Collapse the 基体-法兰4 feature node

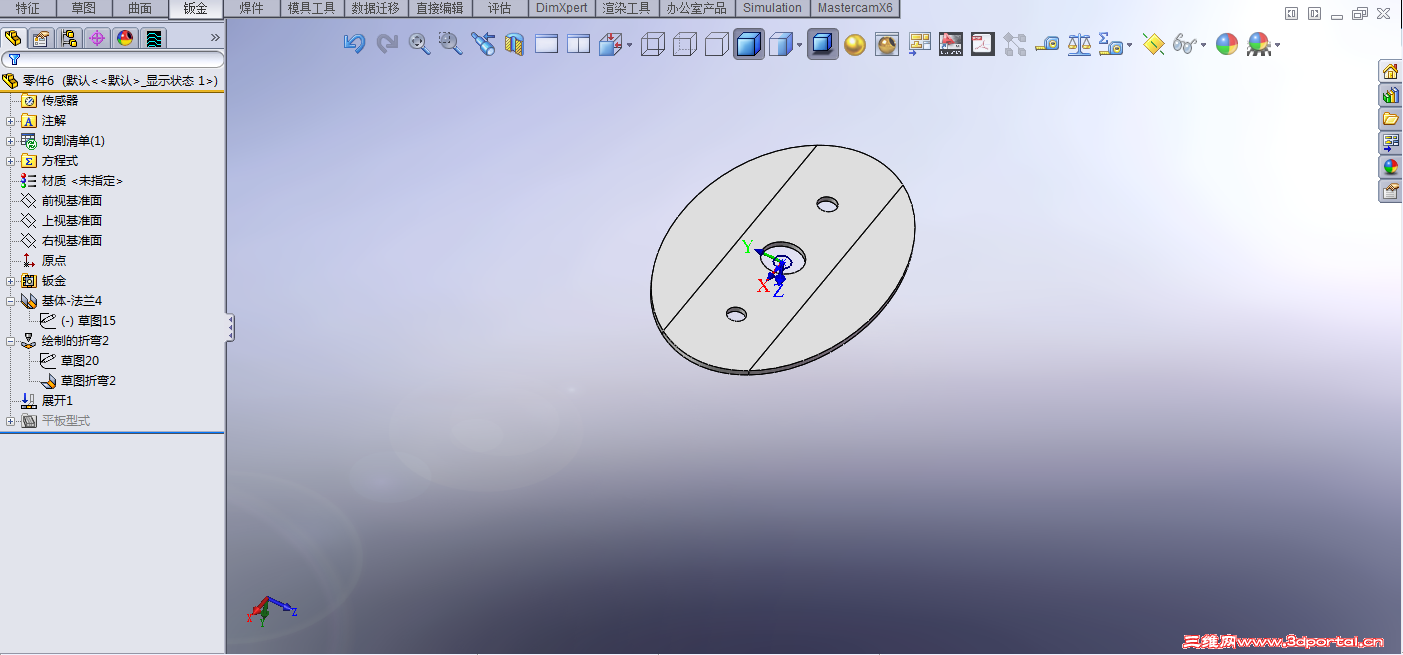(x=11, y=301)
